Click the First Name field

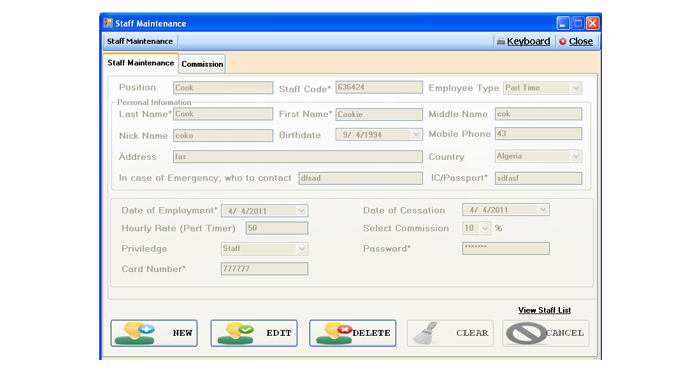(x=379, y=114)
